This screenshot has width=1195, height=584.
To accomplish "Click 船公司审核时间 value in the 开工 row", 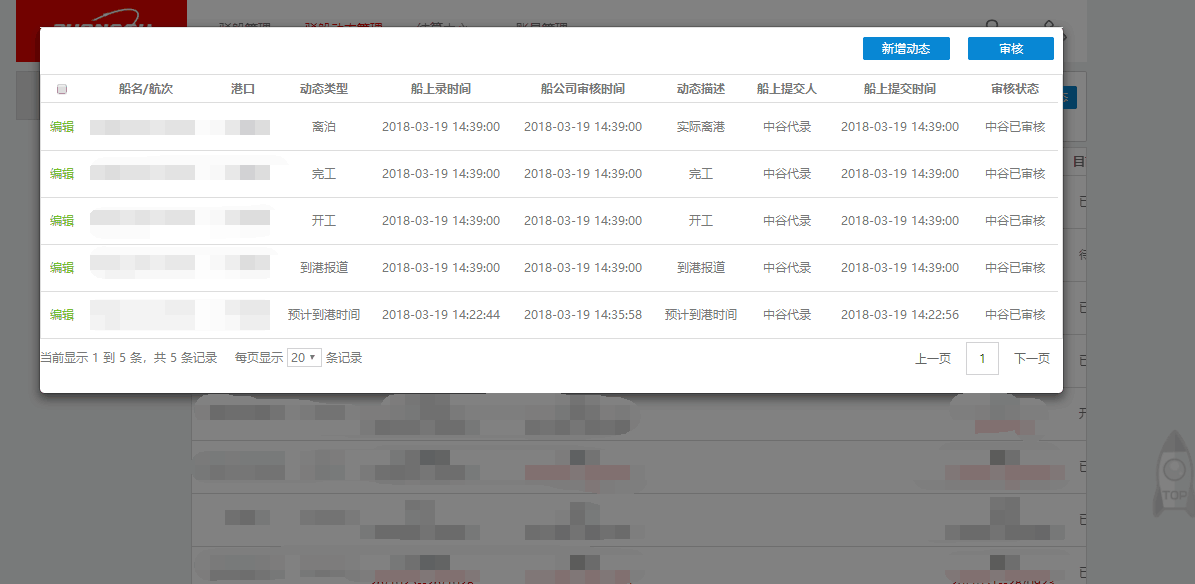I will (583, 220).
